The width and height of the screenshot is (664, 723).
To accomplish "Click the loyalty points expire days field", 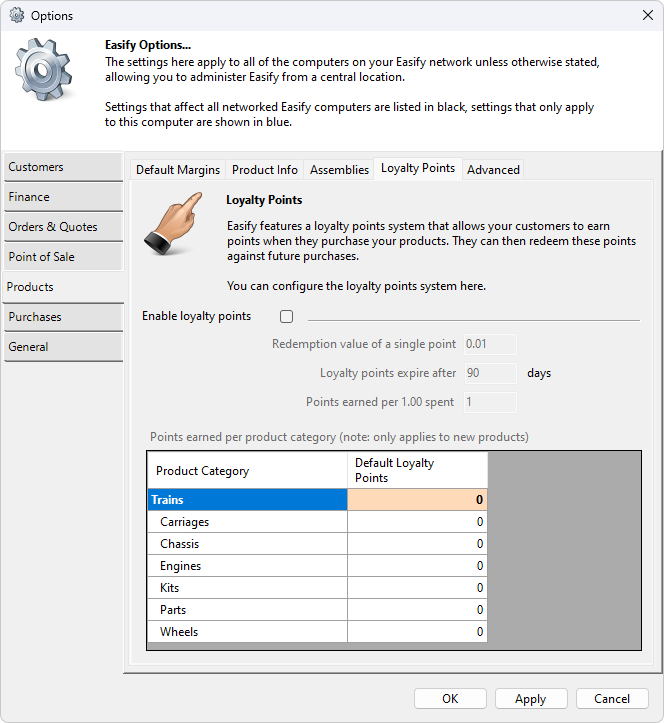I will pos(490,373).
